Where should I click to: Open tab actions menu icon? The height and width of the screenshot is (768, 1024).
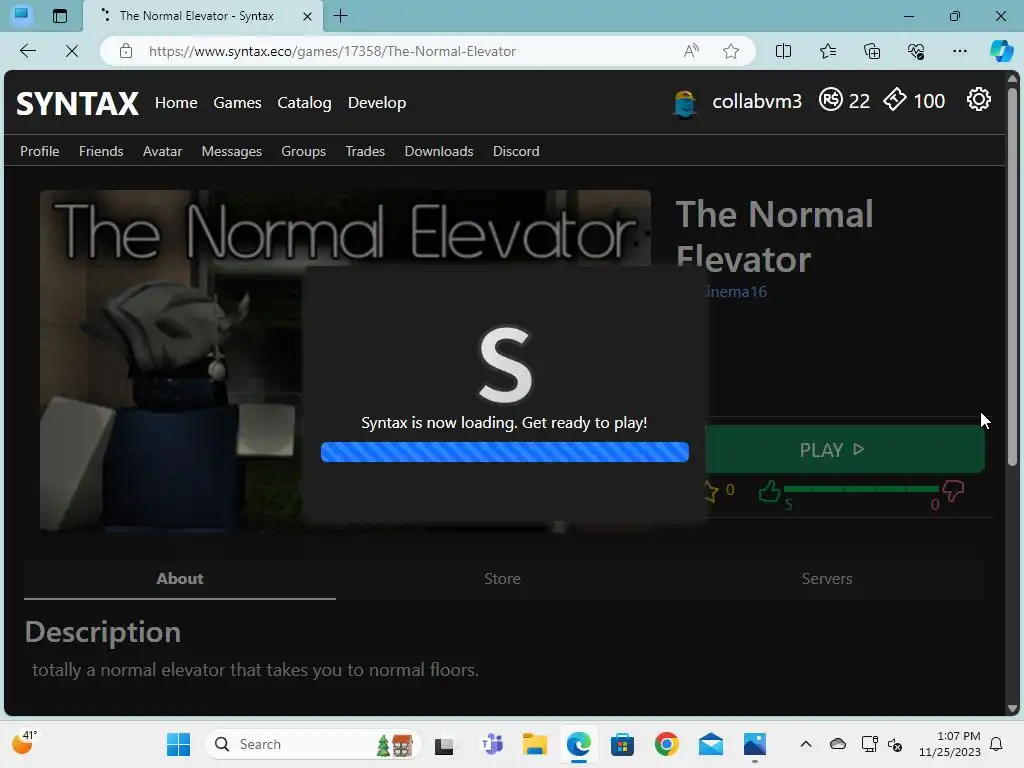(x=59, y=16)
